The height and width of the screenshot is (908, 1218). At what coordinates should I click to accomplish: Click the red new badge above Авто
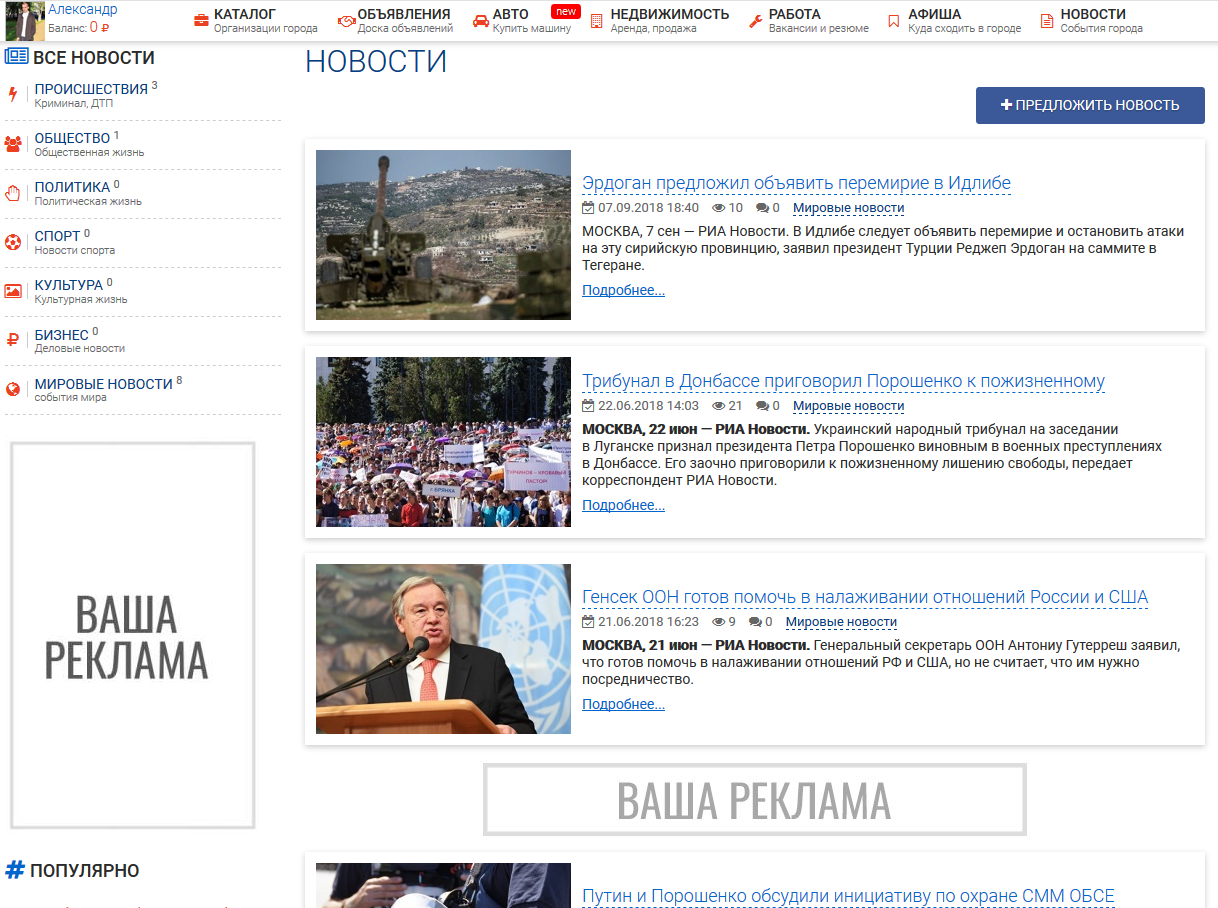pyautogui.click(x=566, y=12)
